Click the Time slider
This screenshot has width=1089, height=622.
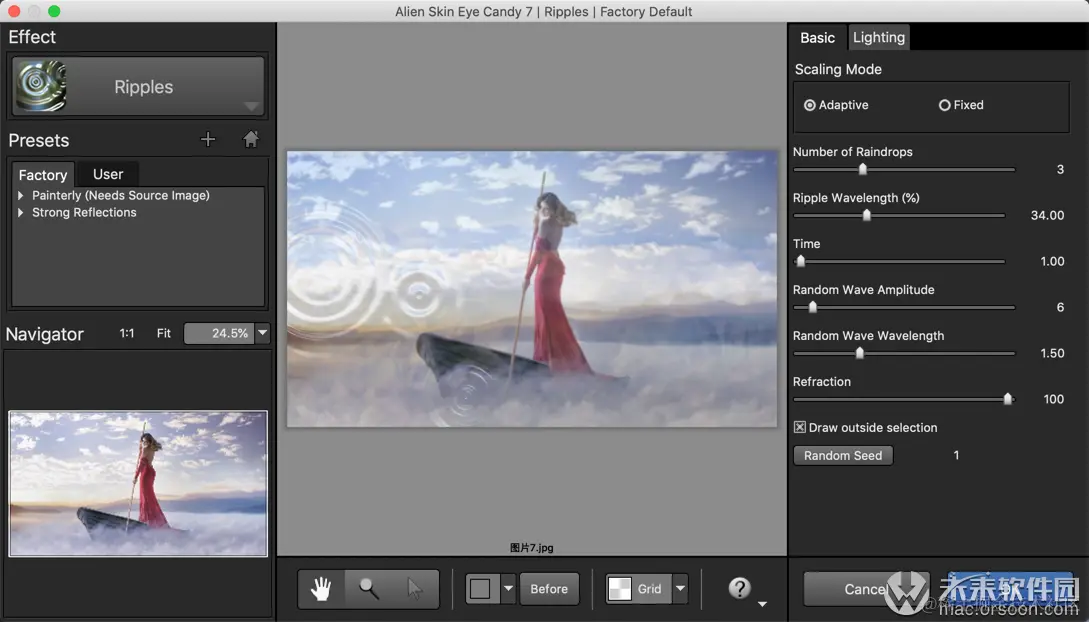pyautogui.click(x=899, y=261)
